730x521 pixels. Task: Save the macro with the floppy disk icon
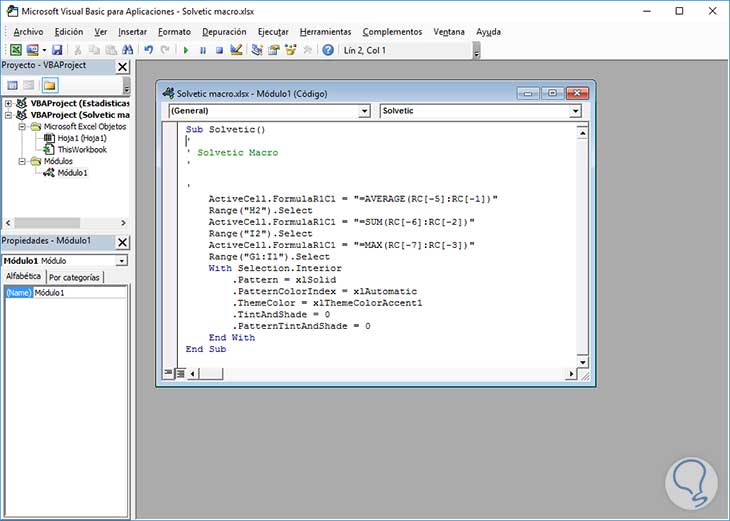(x=57, y=50)
